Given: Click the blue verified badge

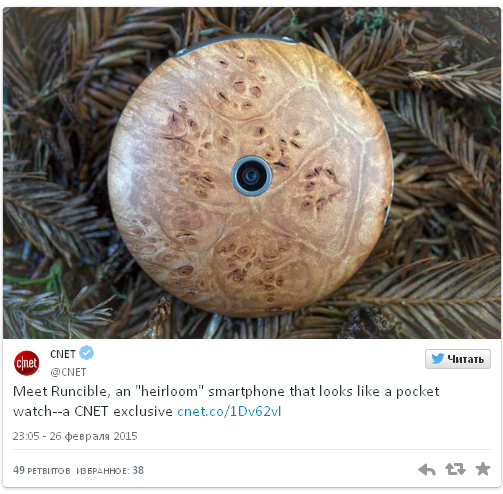Looking at the screenshot, I should (x=87, y=353).
